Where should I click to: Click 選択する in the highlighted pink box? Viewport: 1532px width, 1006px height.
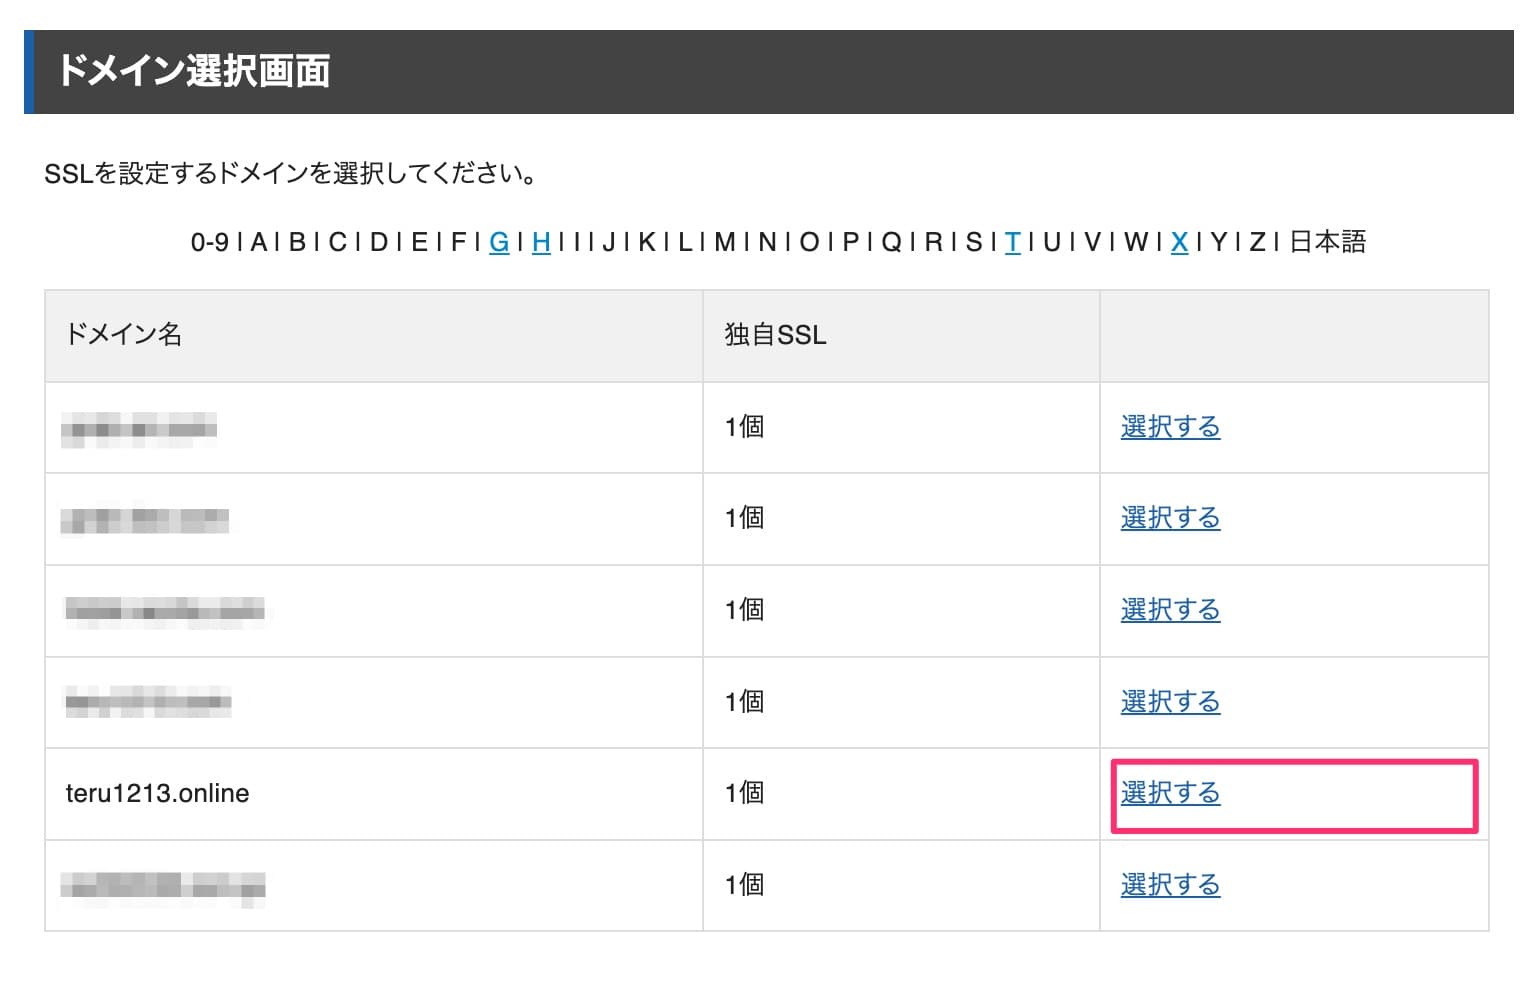click(1169, 793)
